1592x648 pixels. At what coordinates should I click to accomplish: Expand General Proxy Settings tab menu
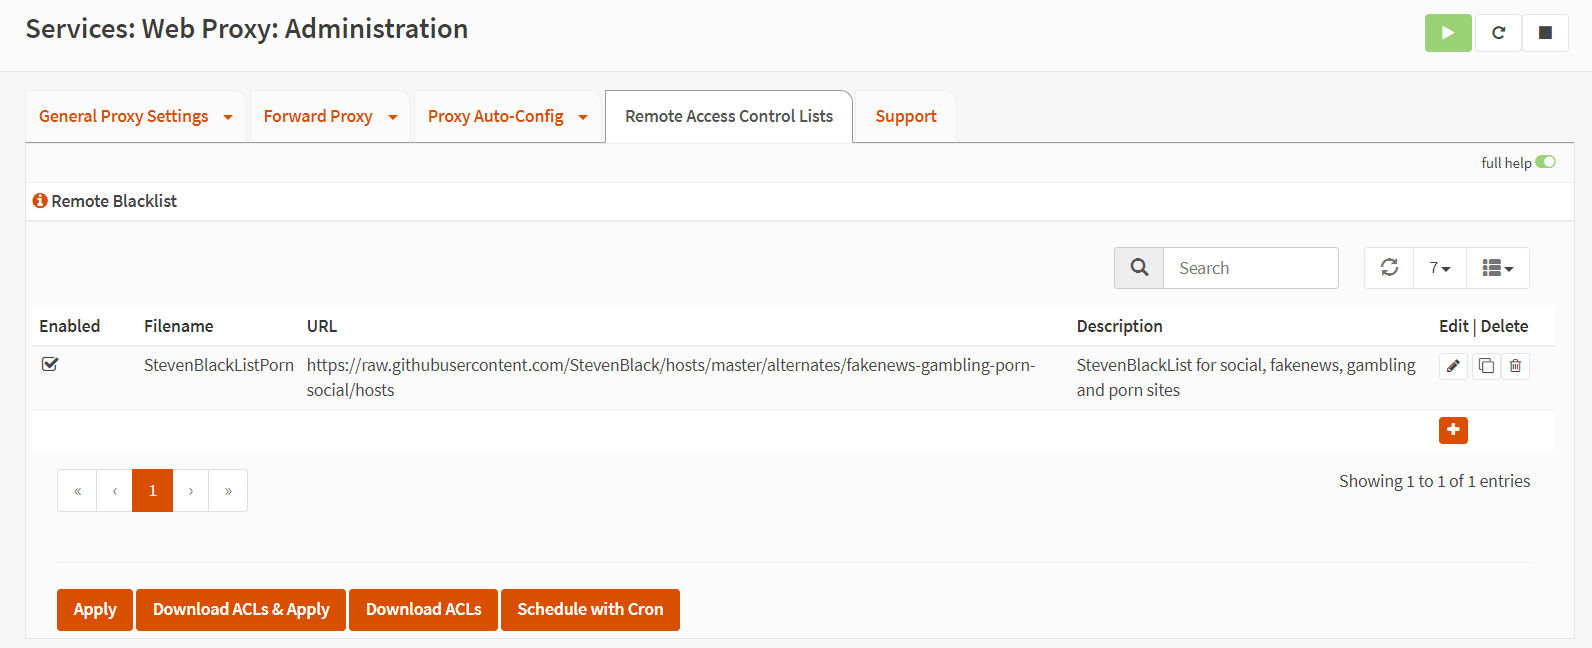click(x=228, y=117)
